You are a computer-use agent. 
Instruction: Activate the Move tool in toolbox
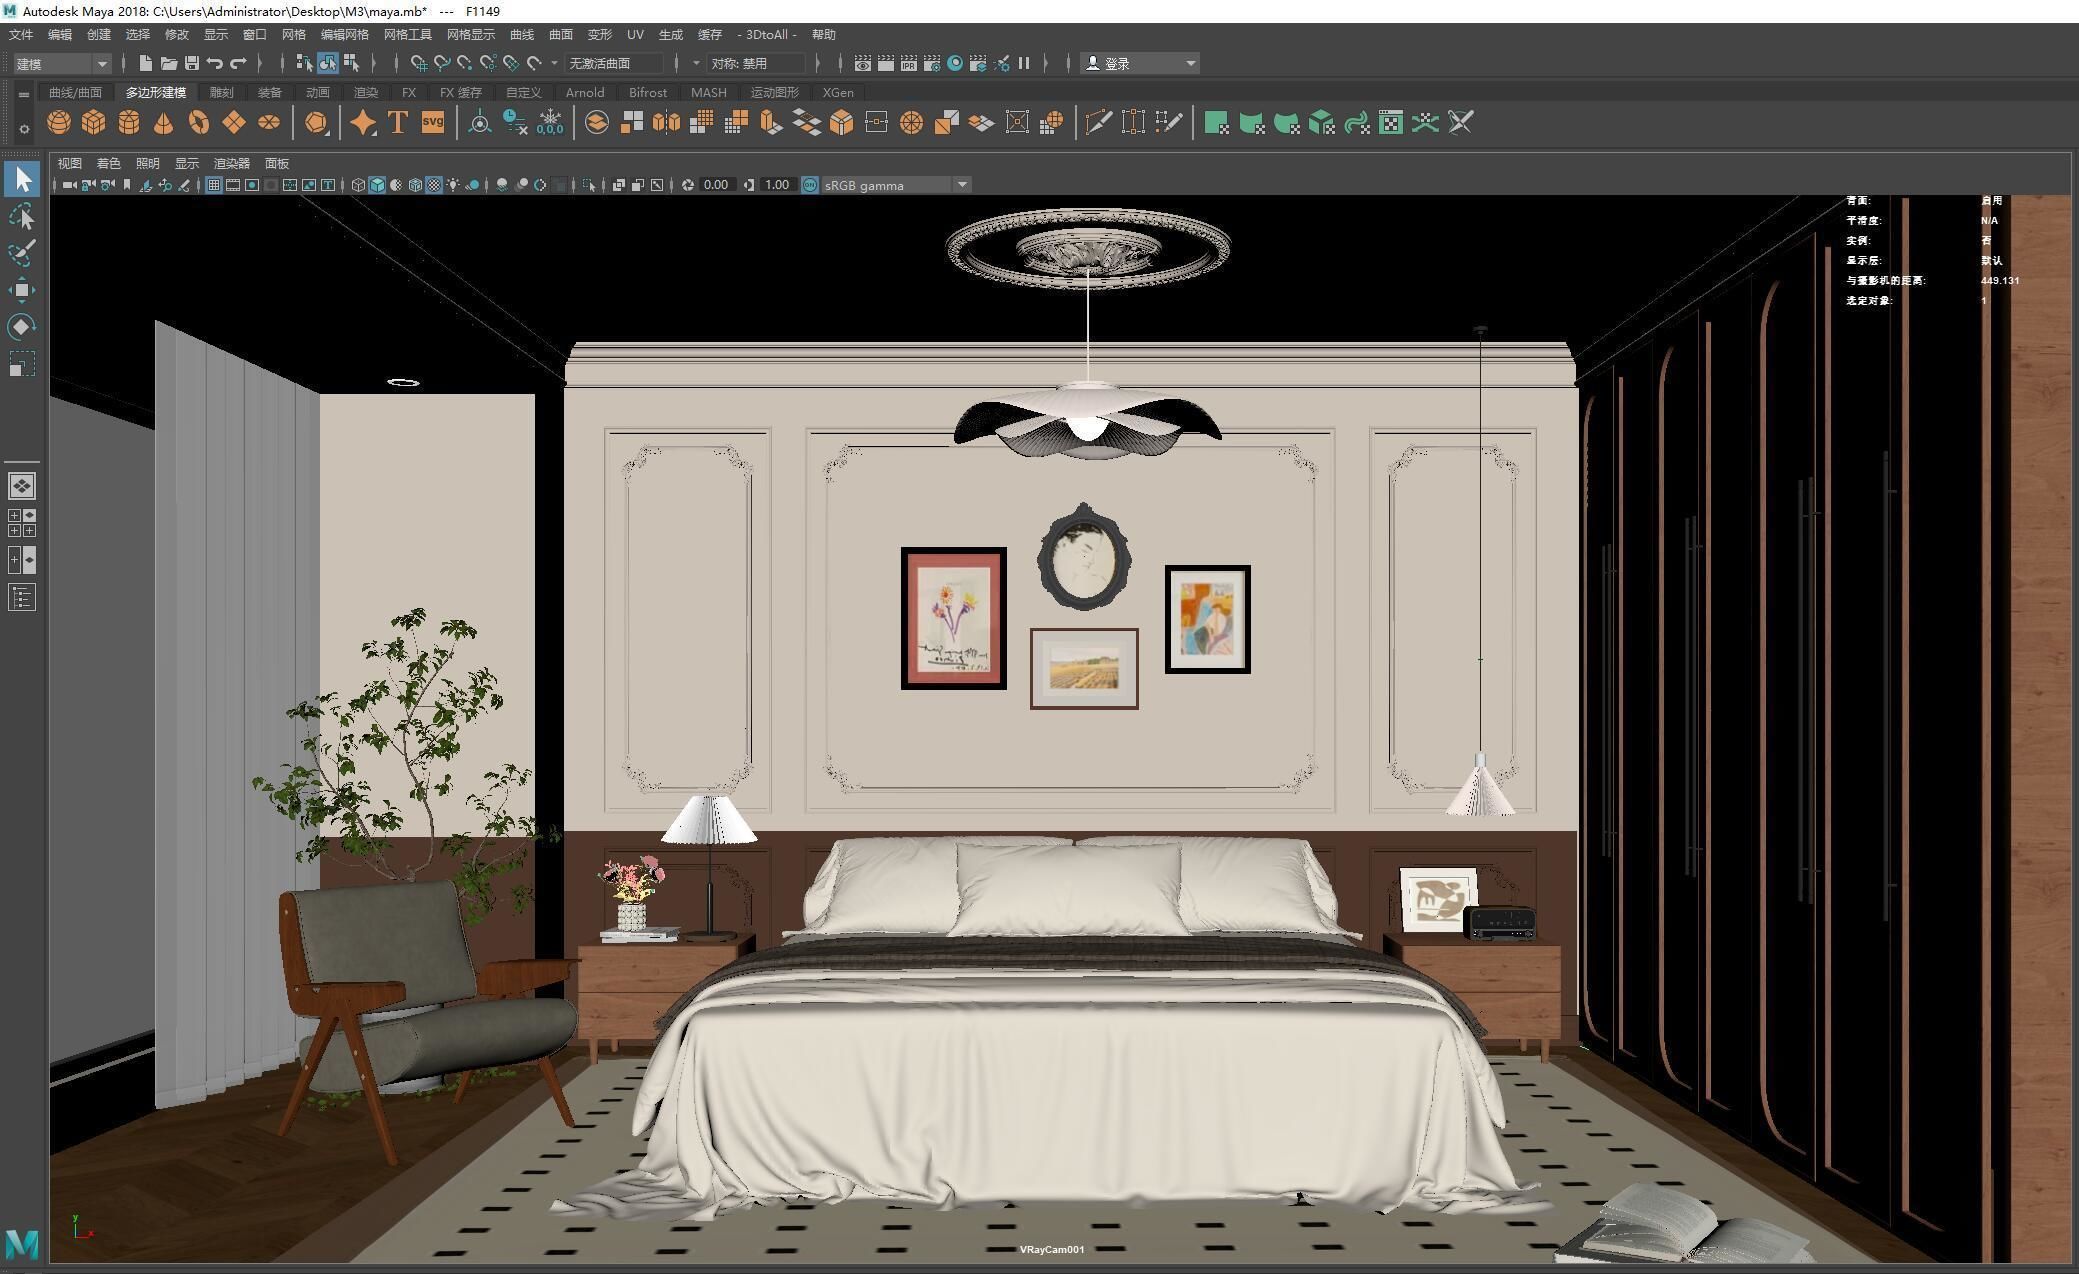[22, 290]
